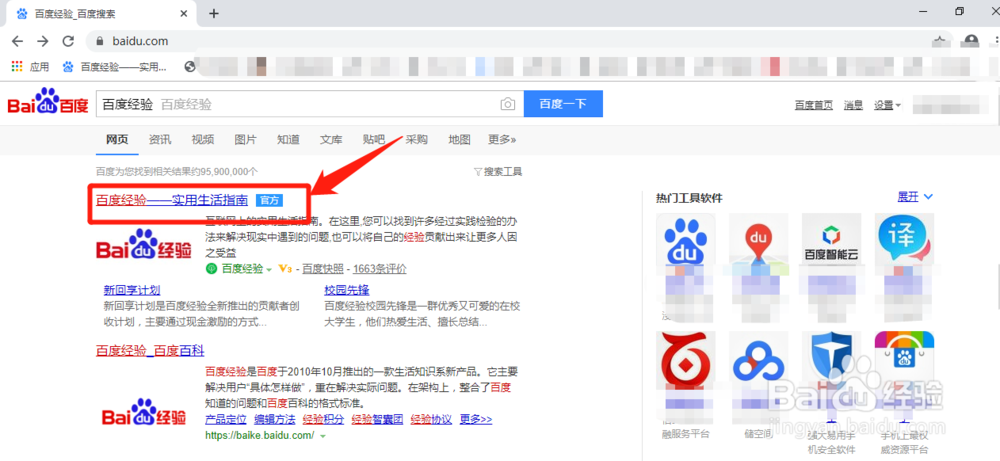The width and height of the screenshot is (1000, 461).
Task: Open a new browser tab
Action: click(214, 13)
